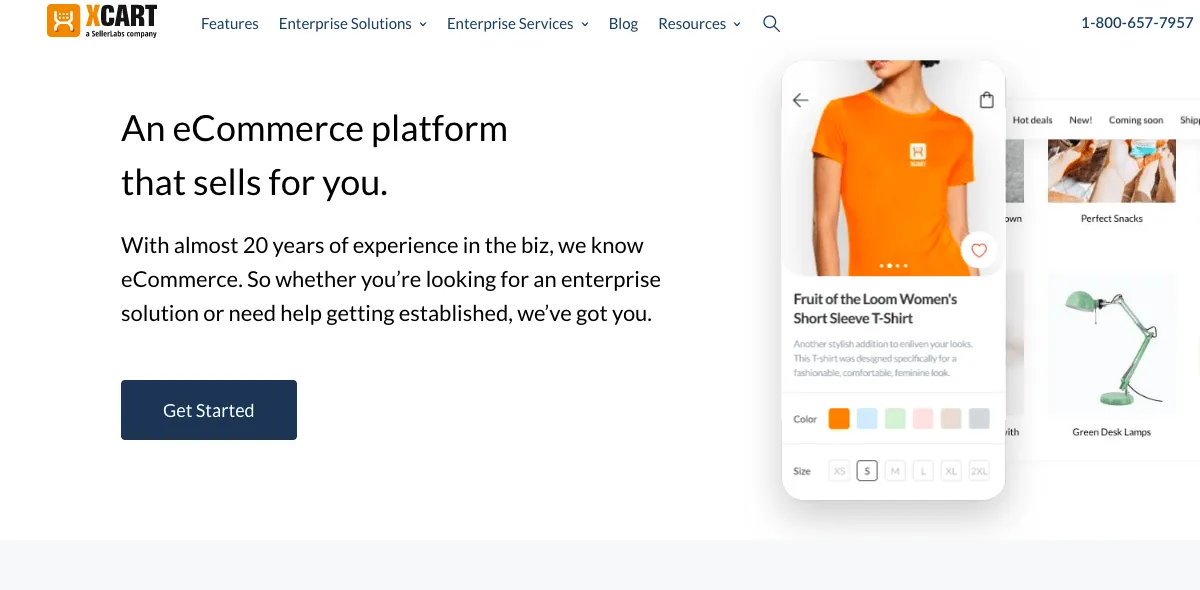
Task: Open the site search magnifier icon
Action: click(771, 23)
